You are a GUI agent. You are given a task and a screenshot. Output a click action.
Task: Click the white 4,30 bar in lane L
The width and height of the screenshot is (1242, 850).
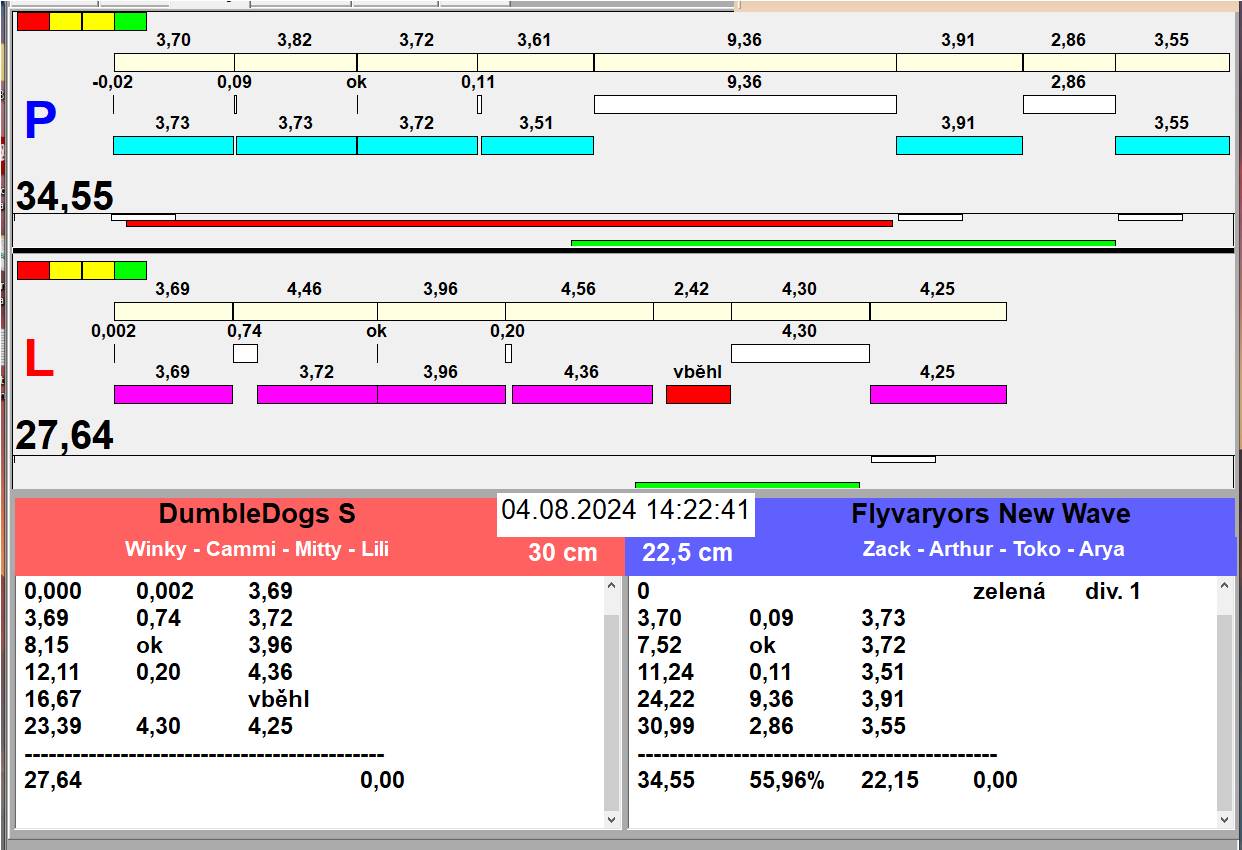tap(800, 353)
